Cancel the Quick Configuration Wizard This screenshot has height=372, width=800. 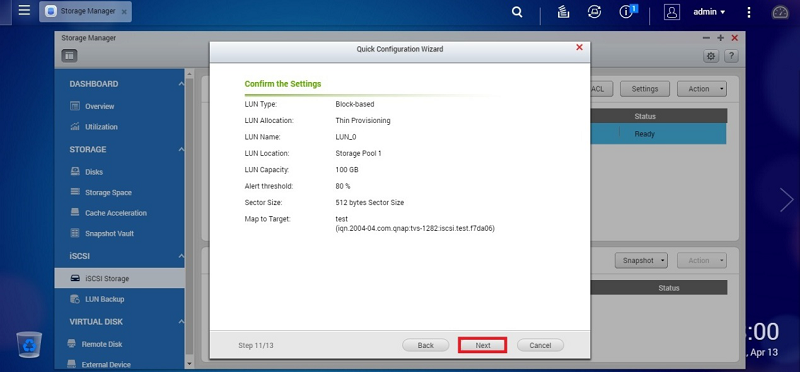point(540,345)
